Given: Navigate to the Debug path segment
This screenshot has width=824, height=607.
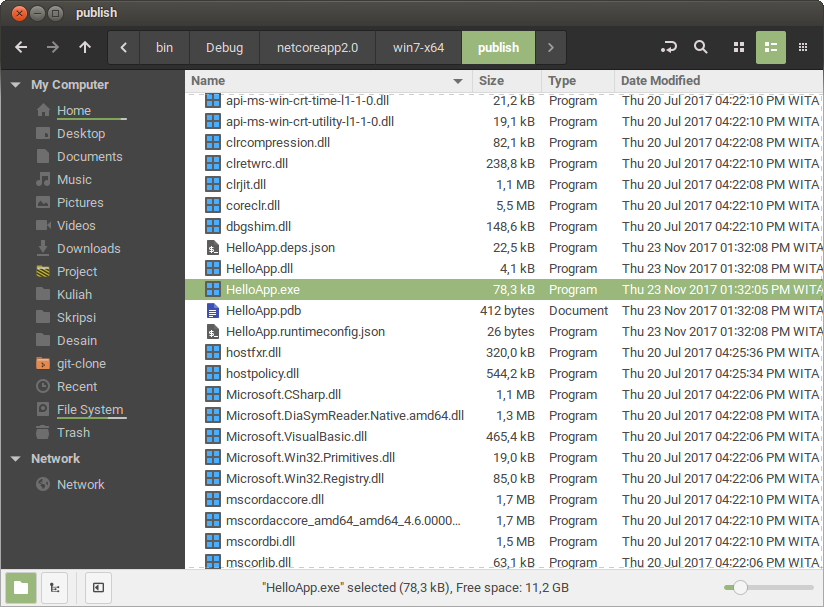Looking at the screenshot, I should pyautogui.click(x=224, y=47).
